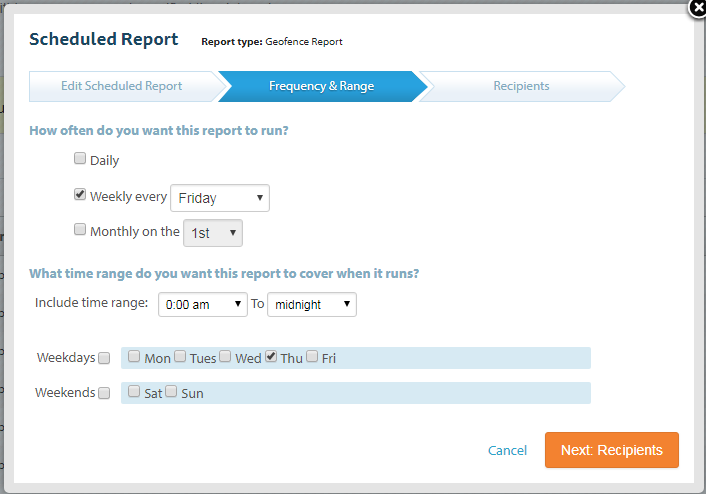The image size is (706, 494).
Task: Check the Tues day checkbox
Action: click(180, 356)
